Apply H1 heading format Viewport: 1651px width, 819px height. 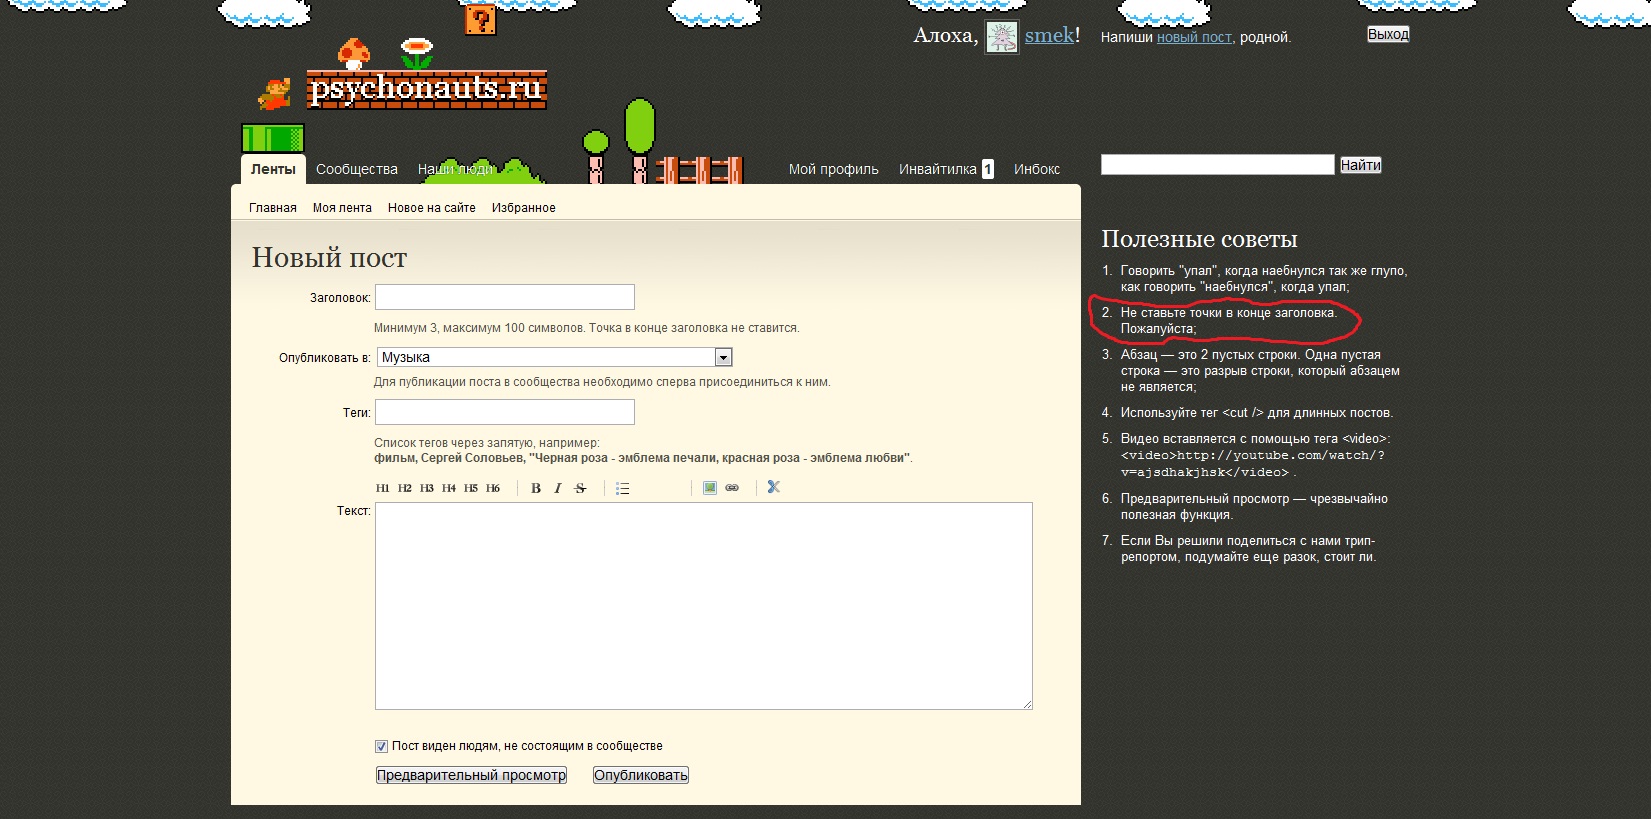(382, 488)
